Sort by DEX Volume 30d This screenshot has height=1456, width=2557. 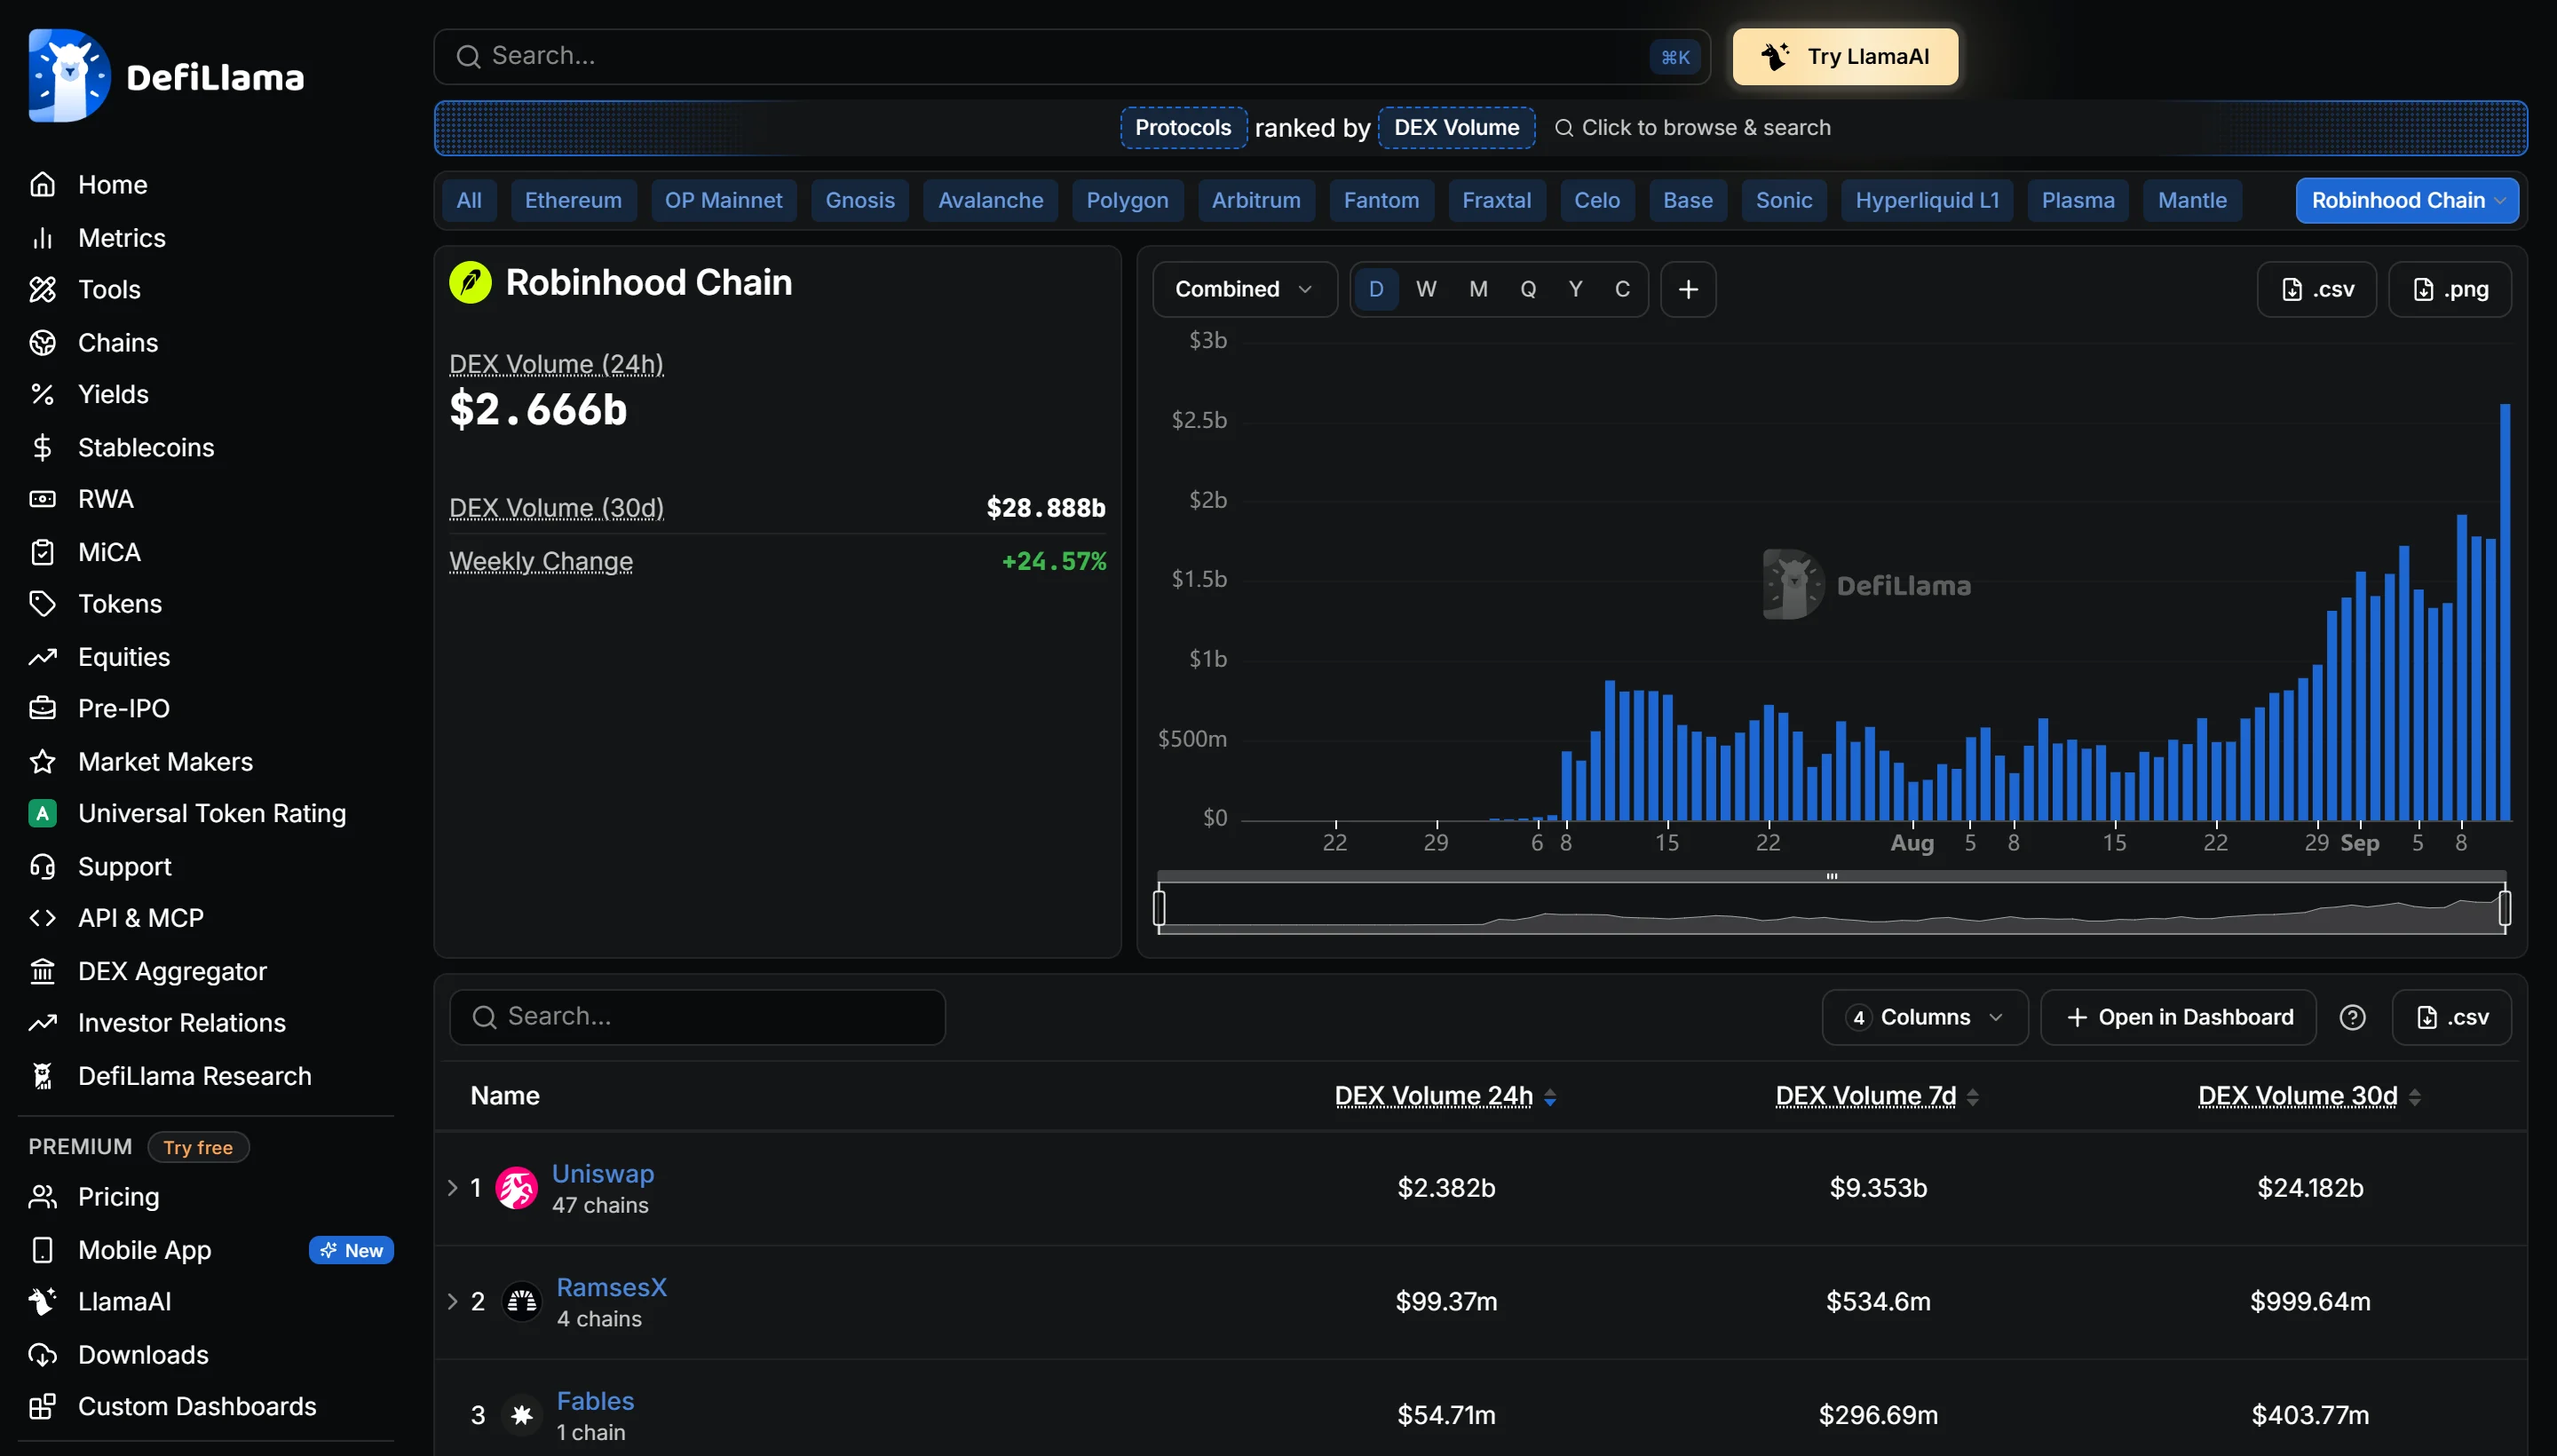tap(2309, 1097)
